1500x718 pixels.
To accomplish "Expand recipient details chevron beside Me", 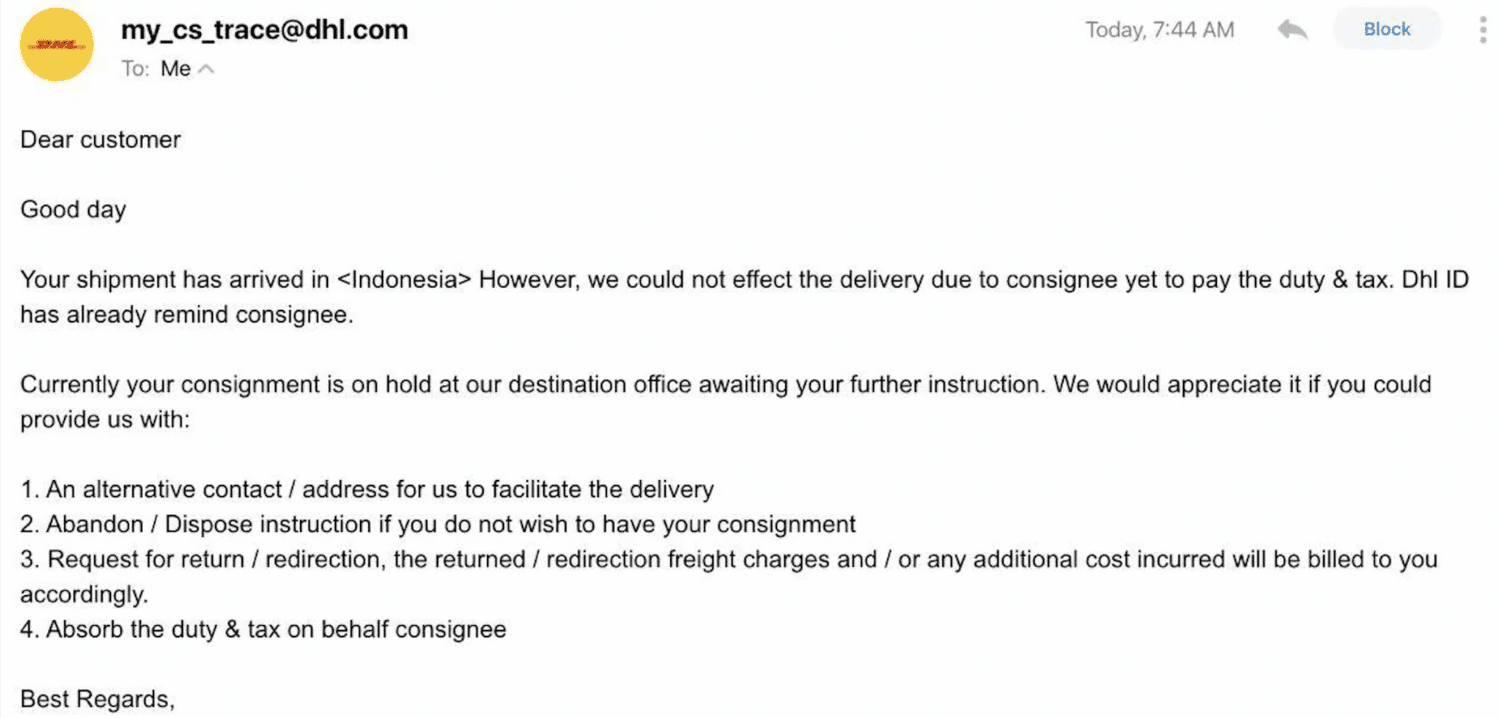I will 206,69.
